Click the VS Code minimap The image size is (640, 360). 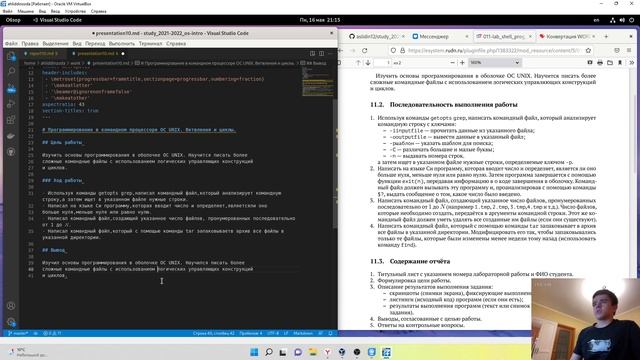(x=318, y=82)
